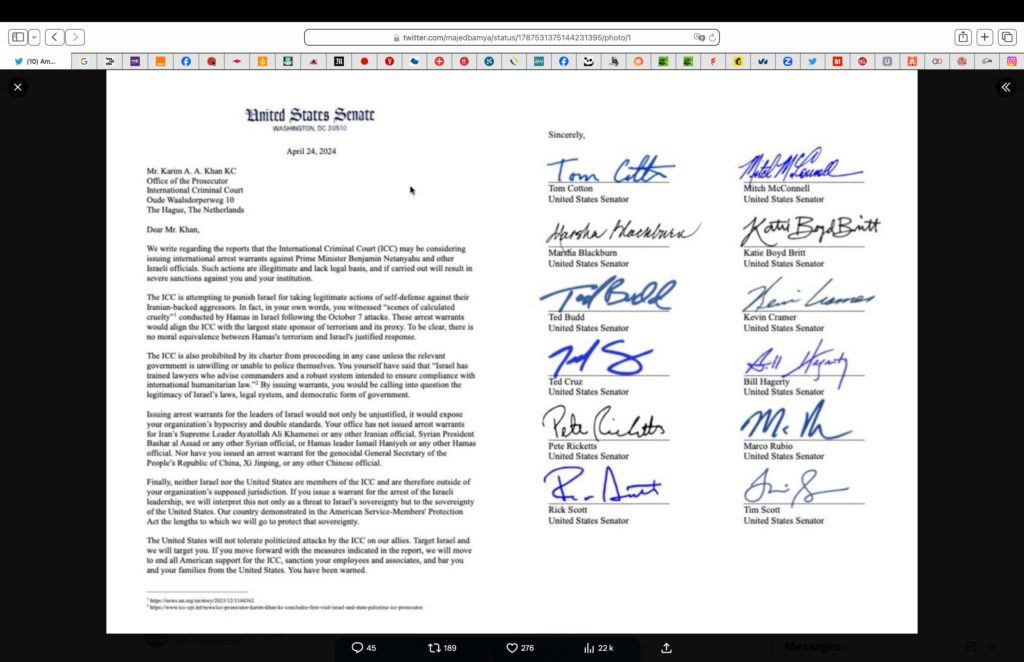The image size is (1024, 662).
Task: Click the reply icon showing 45 comments
Action: point(357,648)
